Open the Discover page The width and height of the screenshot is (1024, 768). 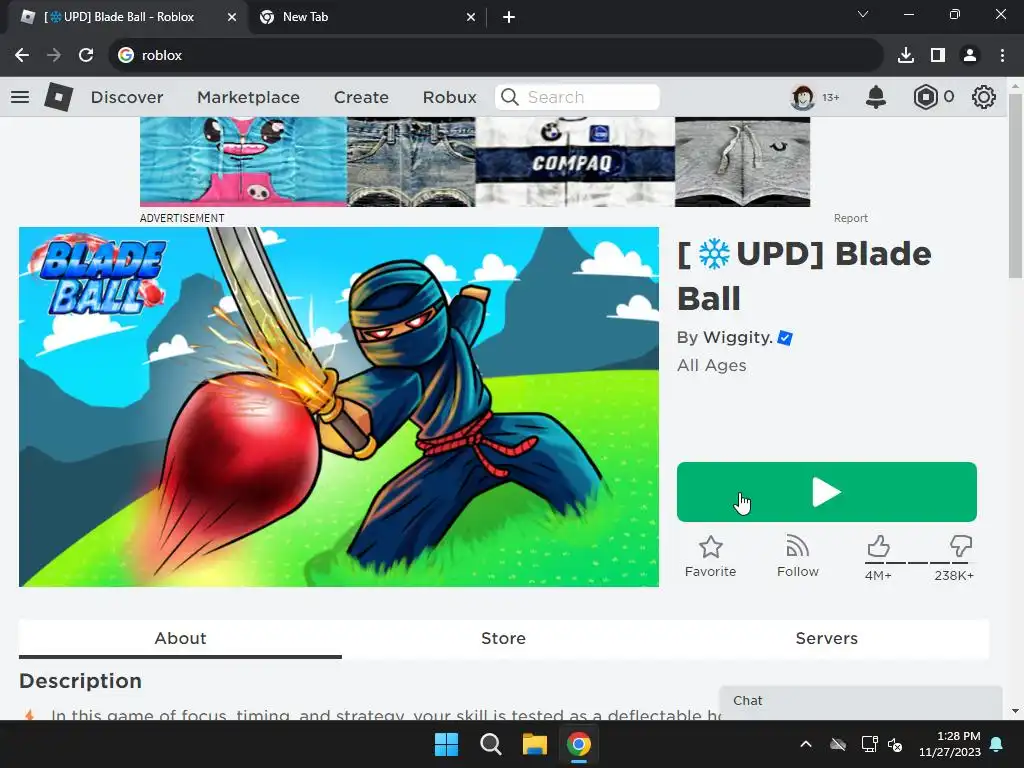click(127, 97)
